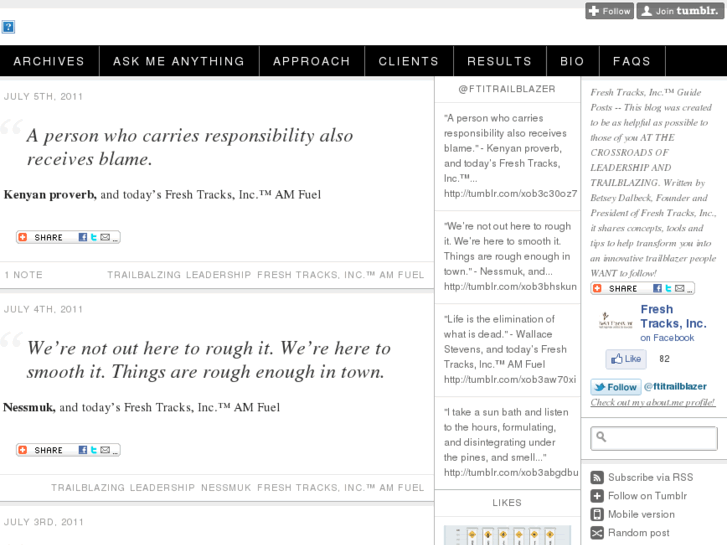Open tweet link xob3c30oz7
This screenshot has height=545, width=727.
click(510, 193)
